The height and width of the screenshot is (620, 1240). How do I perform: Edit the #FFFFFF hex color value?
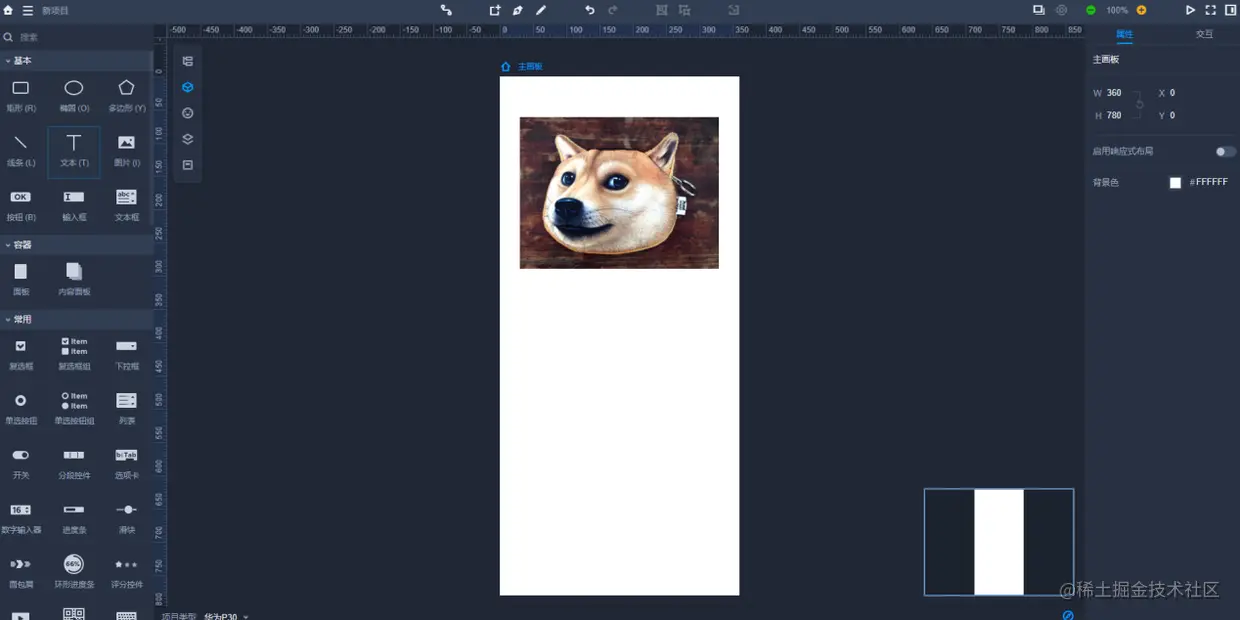coord(1208,182)
